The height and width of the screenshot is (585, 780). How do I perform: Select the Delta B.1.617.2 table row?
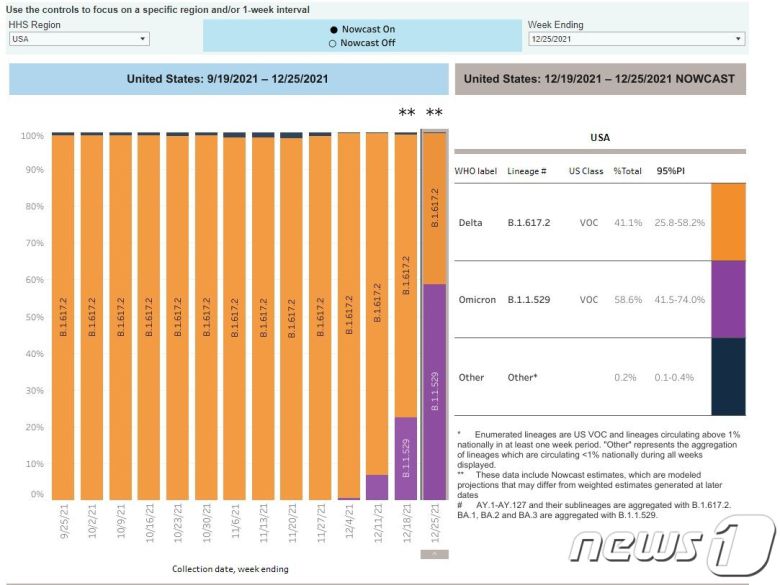point(580,222)
